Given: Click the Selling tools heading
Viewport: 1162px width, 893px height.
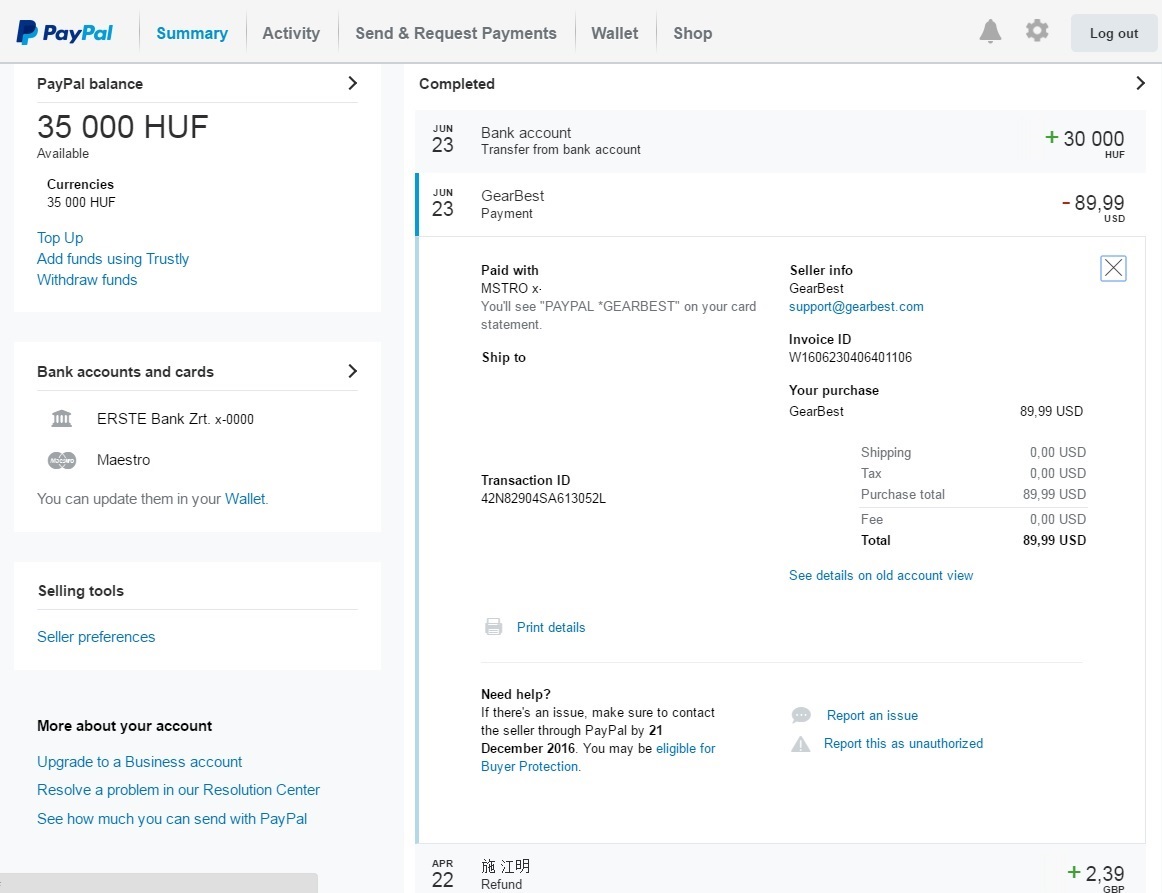Looking at the screenshot, I should tap(81, 591).
